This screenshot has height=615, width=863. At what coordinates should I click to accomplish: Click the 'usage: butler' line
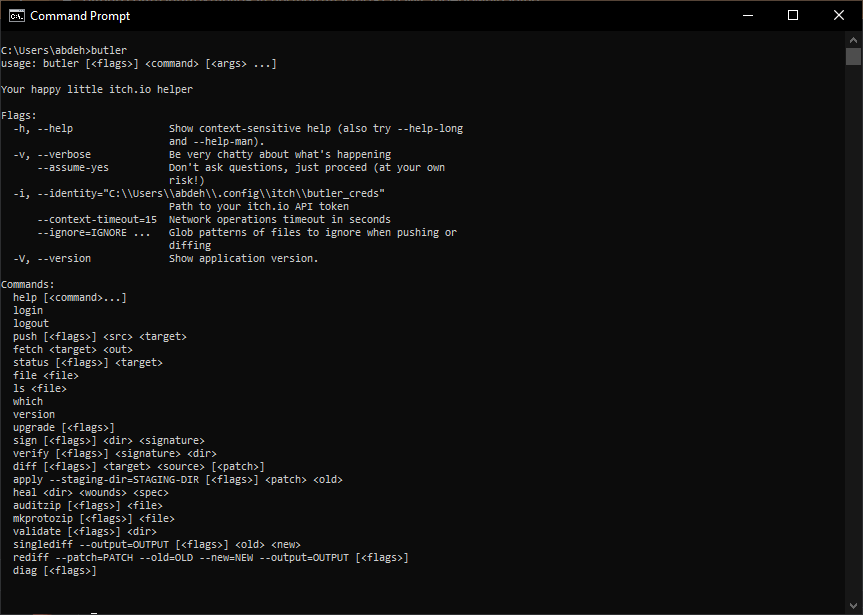[x=139, y=63]
